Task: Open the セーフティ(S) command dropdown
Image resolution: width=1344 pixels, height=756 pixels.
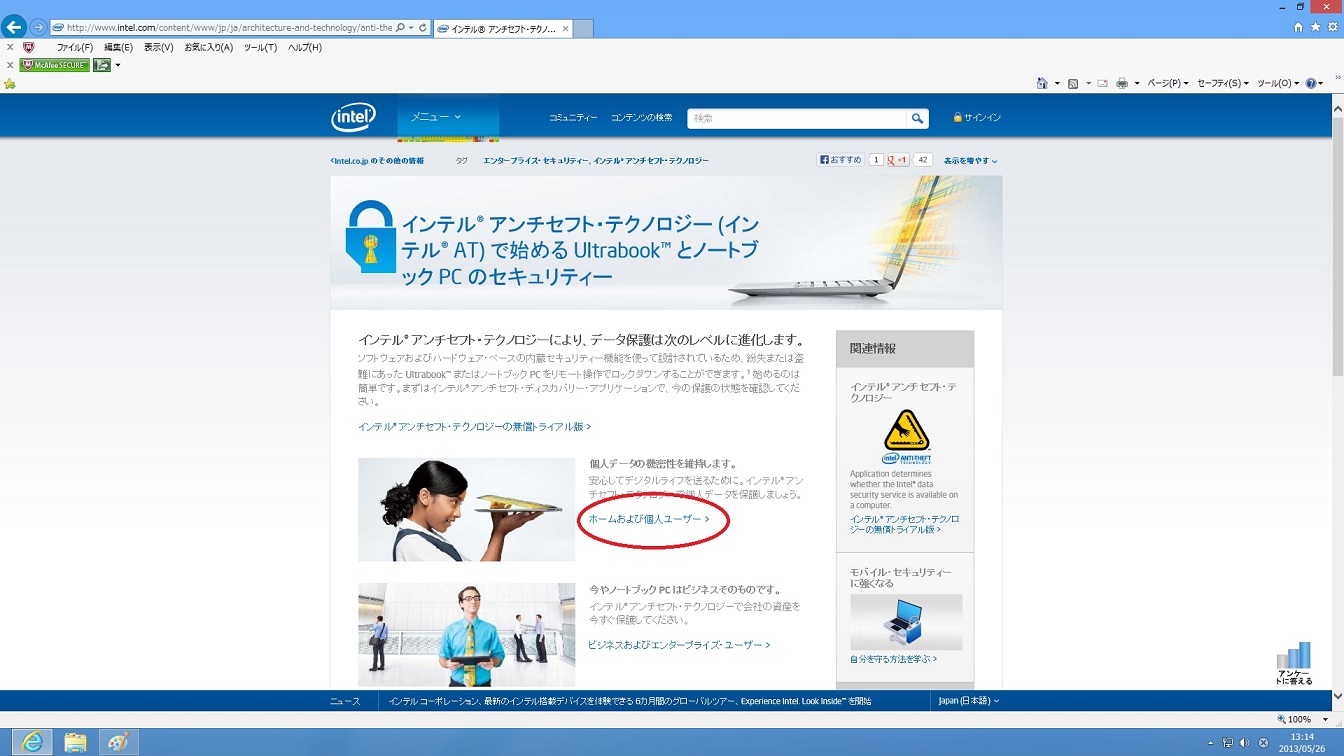Action: coord(1223,83)
